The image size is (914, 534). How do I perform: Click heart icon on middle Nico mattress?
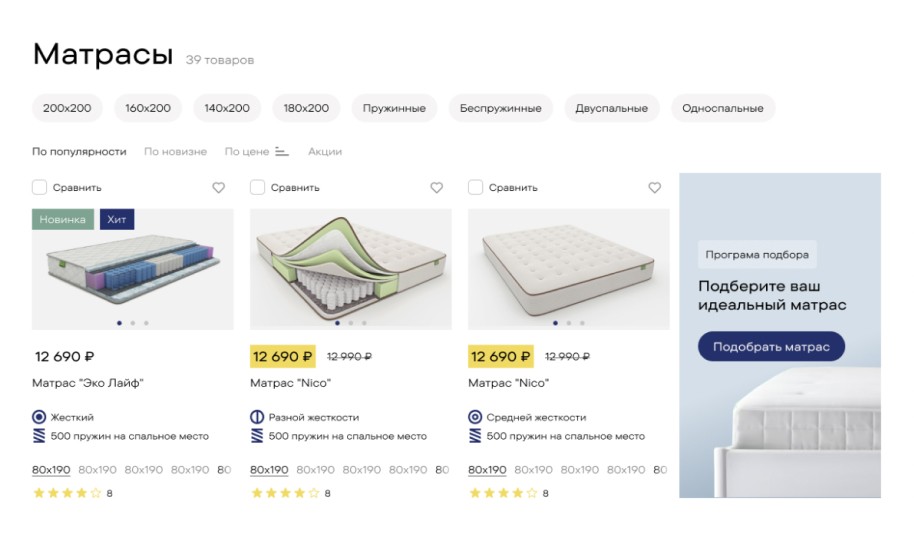tap(436, 188)
